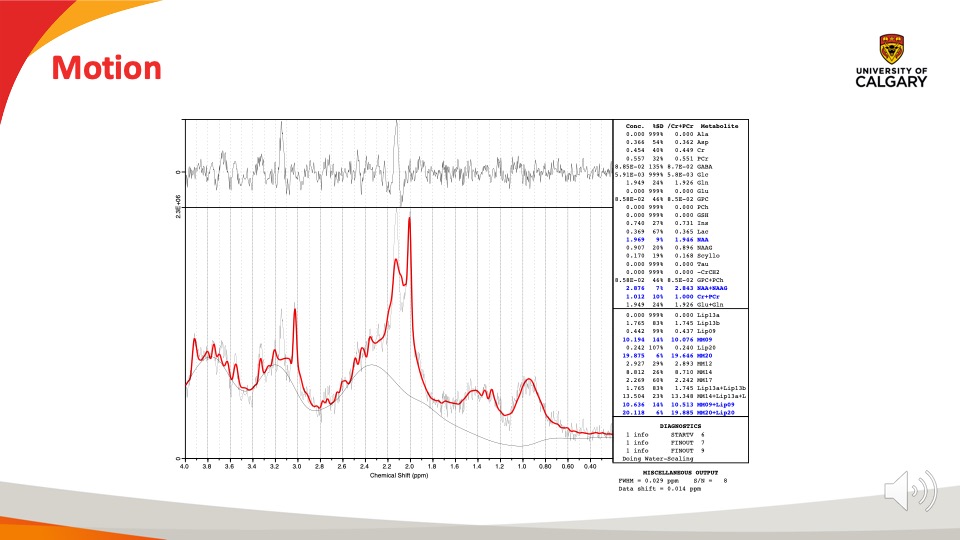The height and width of the screenshot is (540, 960).
Task: Click the 1.0 tick label on x-axis
Action: (522, 466)
